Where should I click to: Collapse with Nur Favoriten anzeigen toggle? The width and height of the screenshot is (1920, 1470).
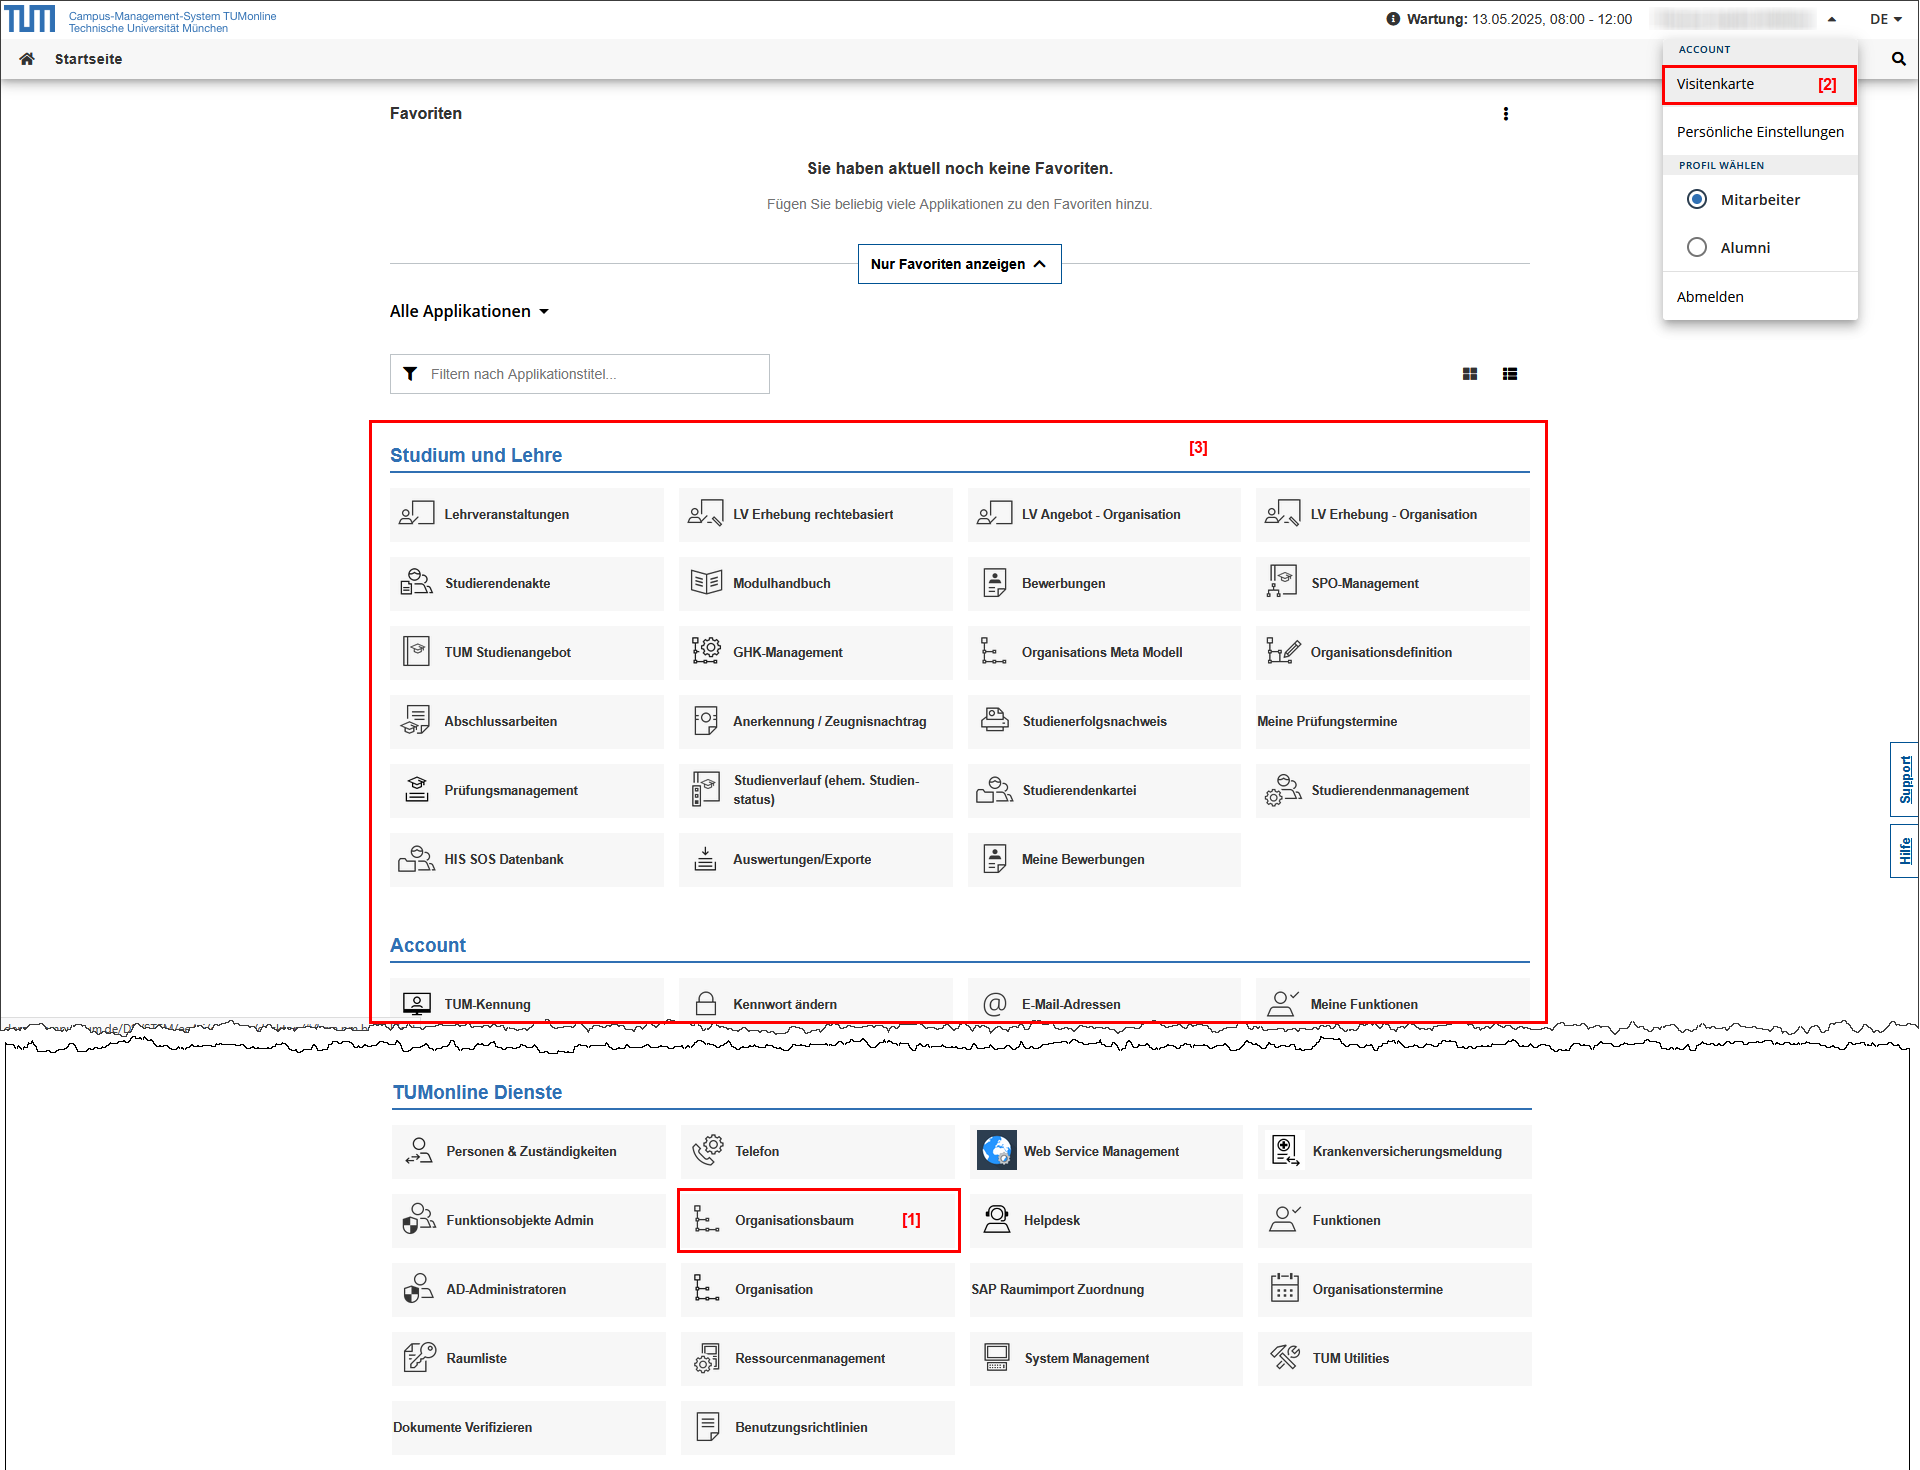pos(958,264)
